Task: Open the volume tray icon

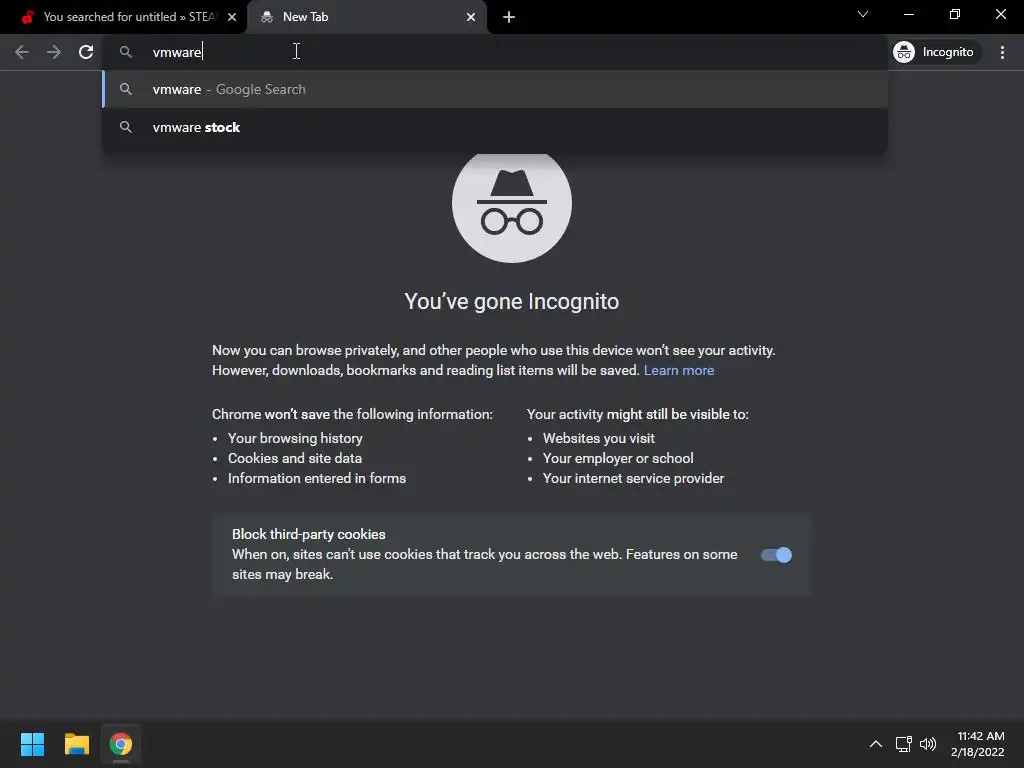Action: pyautogui.click(x=928, y=744)
